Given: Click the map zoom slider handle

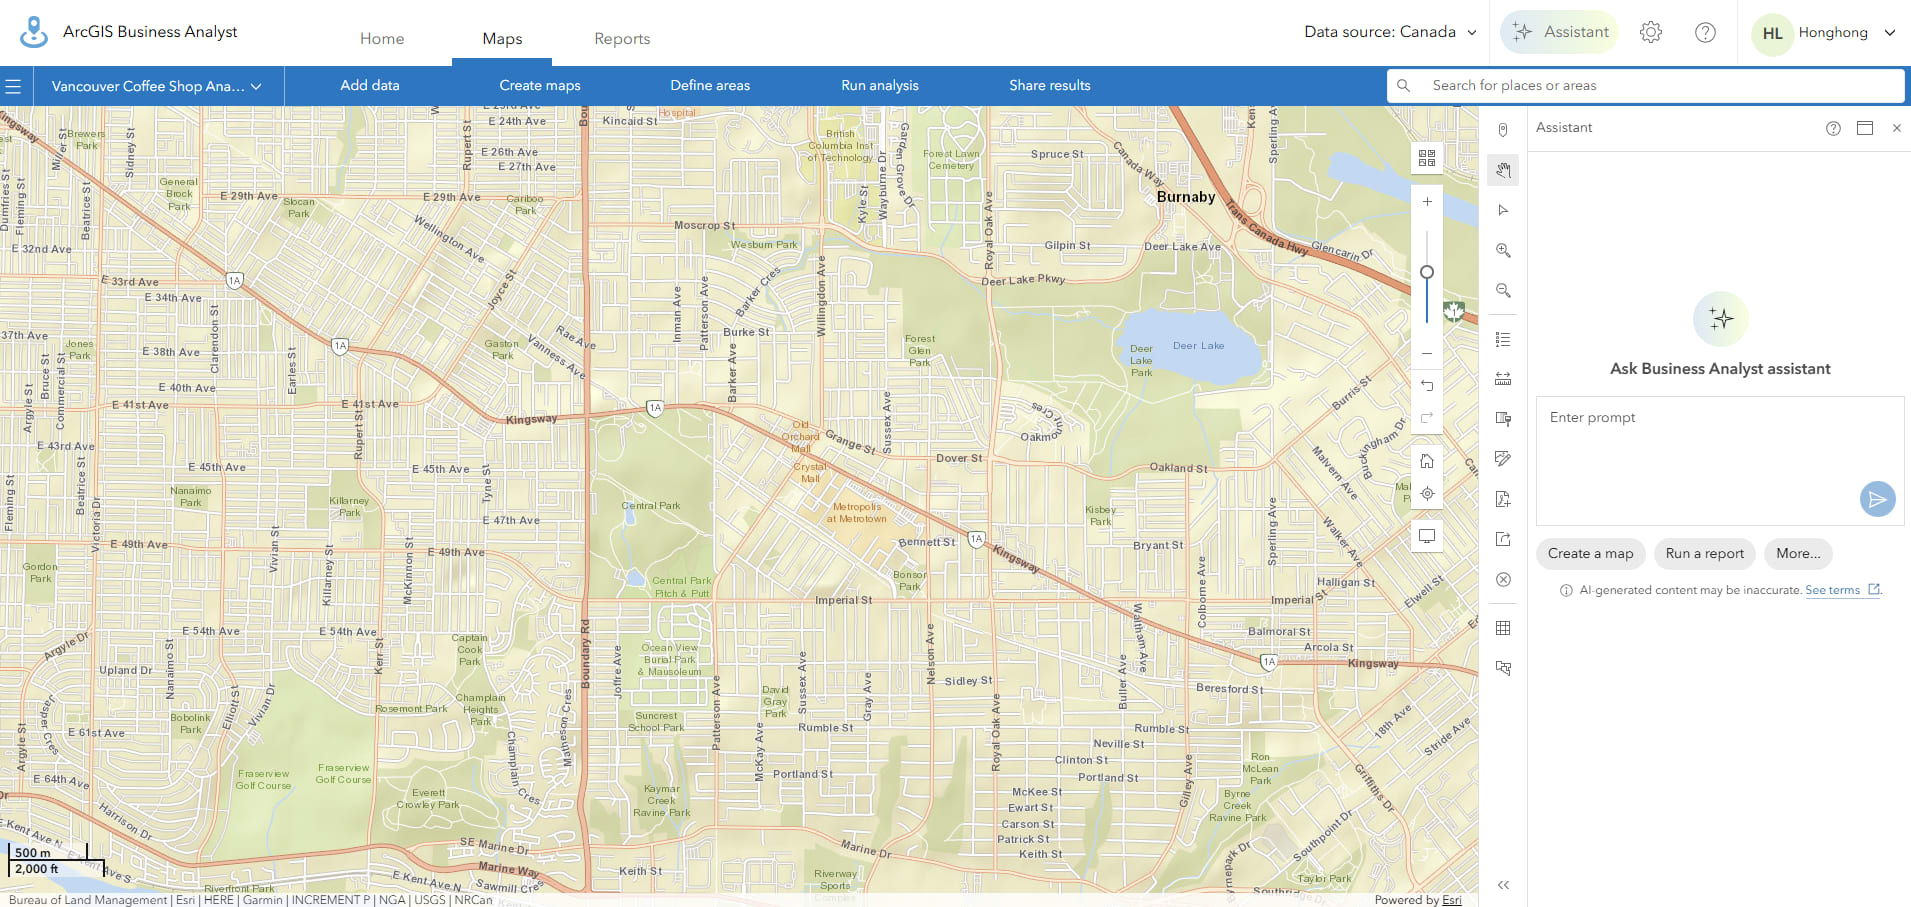Looking at the screenshot, I should (x=1427, y=272).
